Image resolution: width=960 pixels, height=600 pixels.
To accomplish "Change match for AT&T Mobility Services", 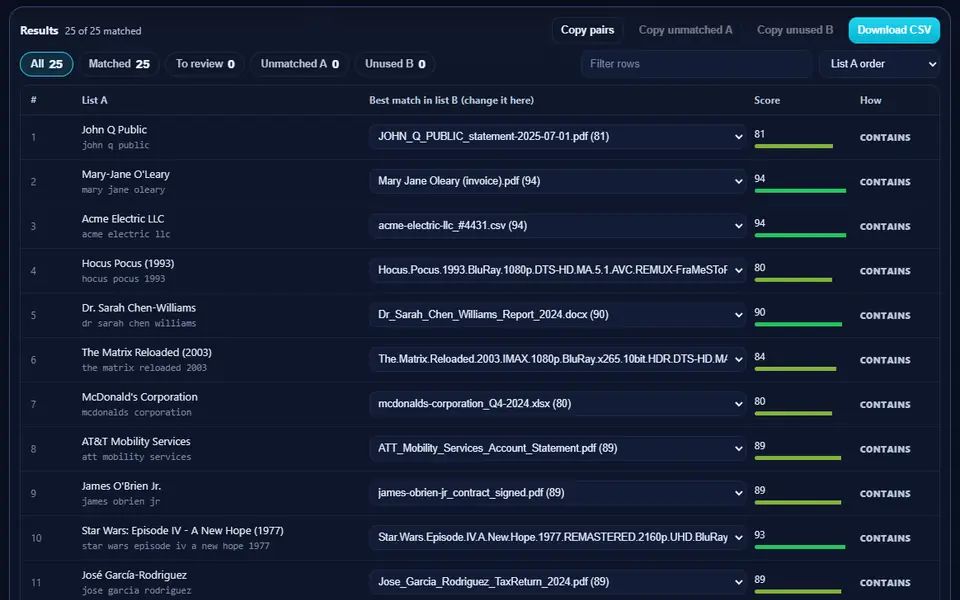I will click(x=557, y=448).
